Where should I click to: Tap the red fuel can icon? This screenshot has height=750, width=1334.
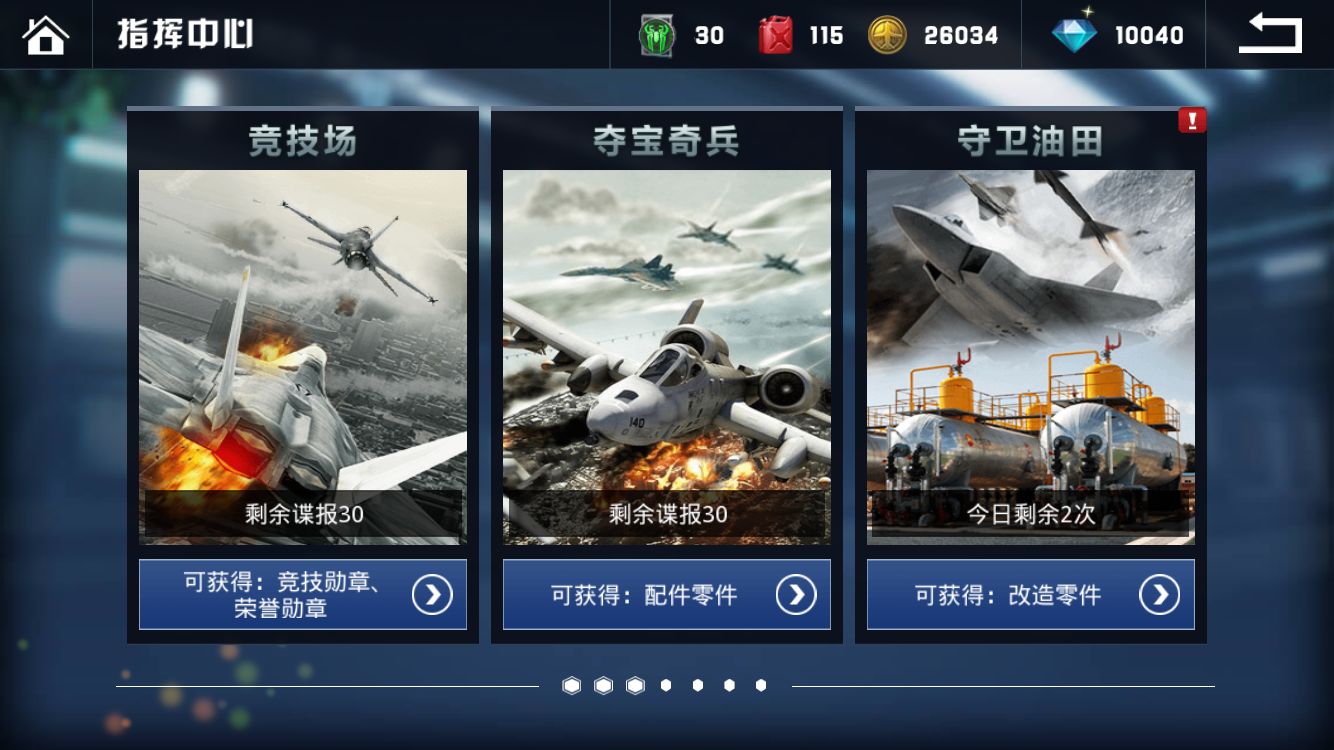[x=775, y=35]
